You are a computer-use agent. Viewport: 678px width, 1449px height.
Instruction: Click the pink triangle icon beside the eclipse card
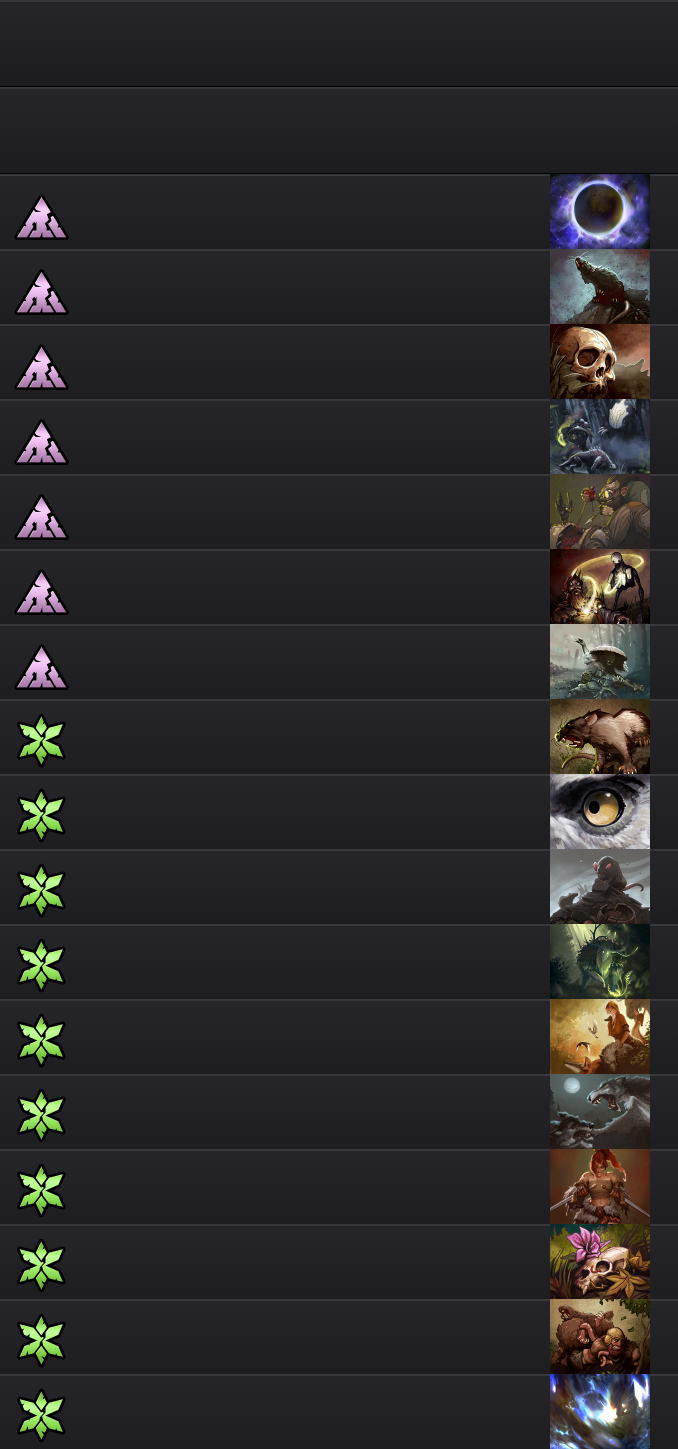click(41, 217)
